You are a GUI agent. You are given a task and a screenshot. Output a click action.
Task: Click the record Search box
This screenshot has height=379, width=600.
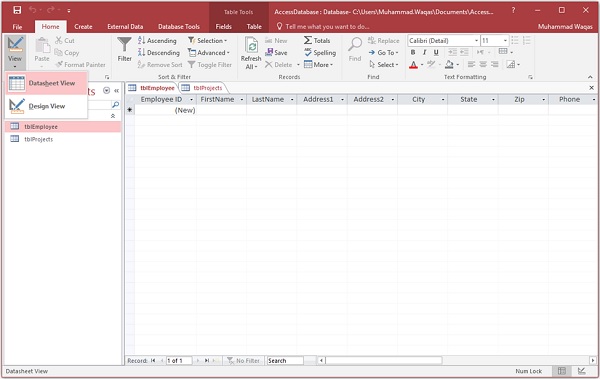(285, 361)
